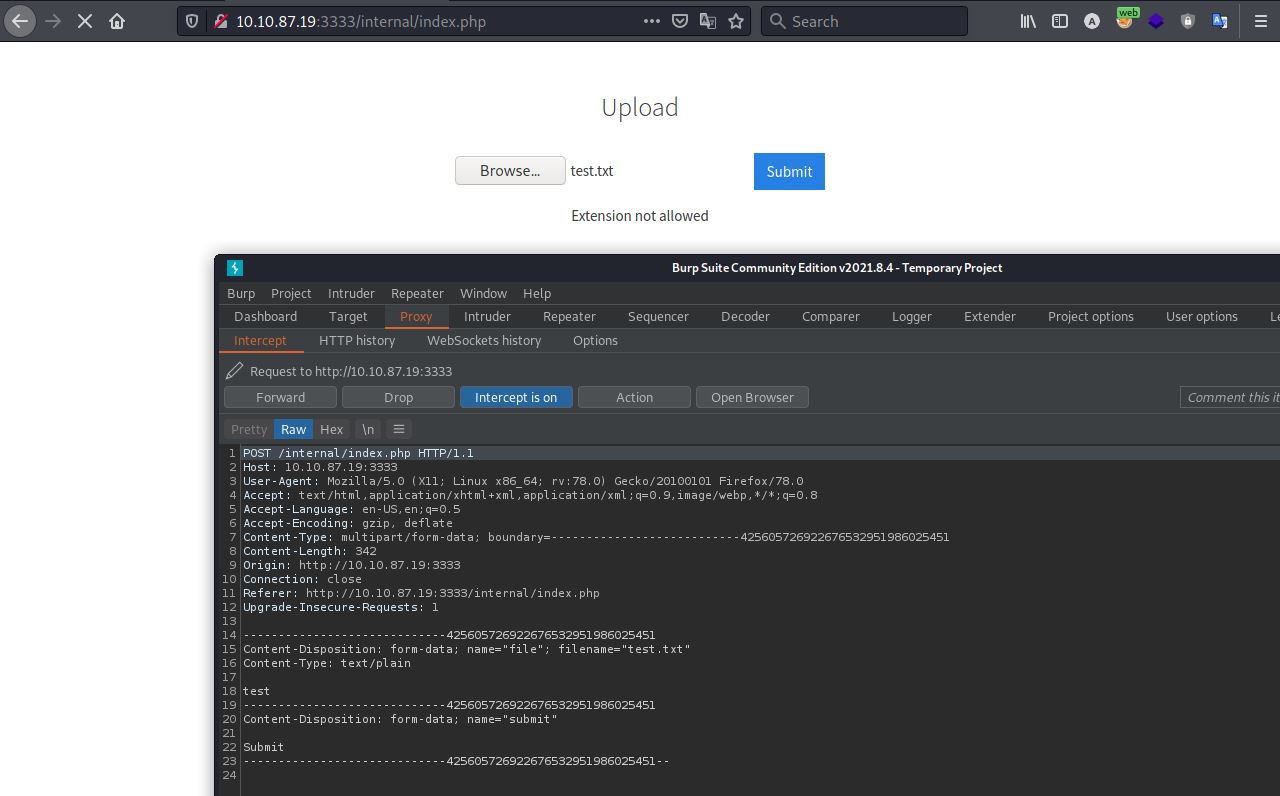Open the HTTP history sub-tab

357,340
